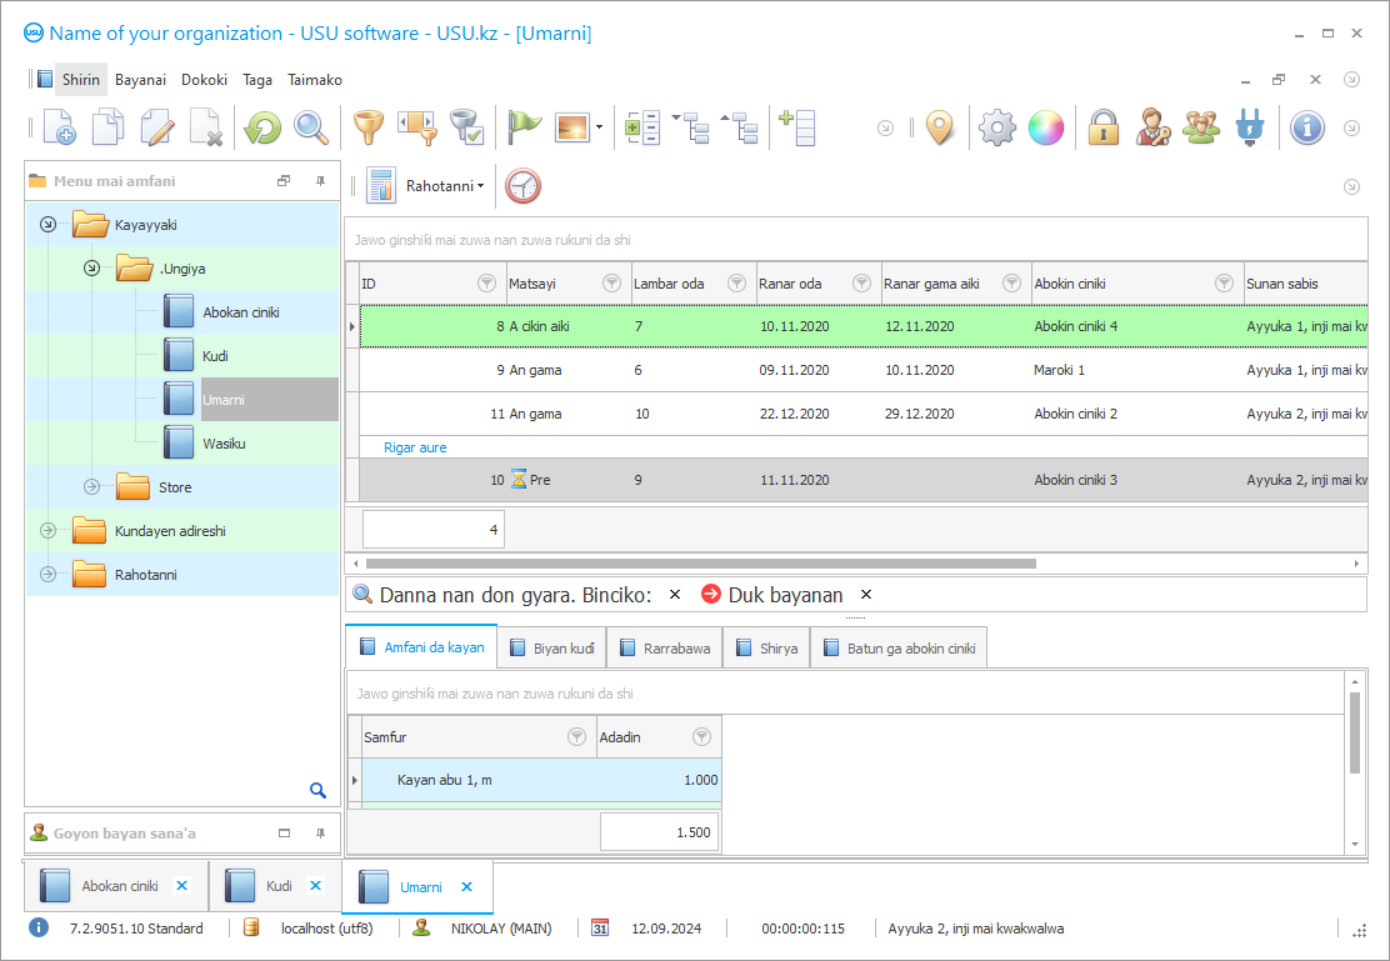Click the Rigar aure group link
Viewport: 1390px width, 961px height.
pyautogui.click(x=415, y=447)
